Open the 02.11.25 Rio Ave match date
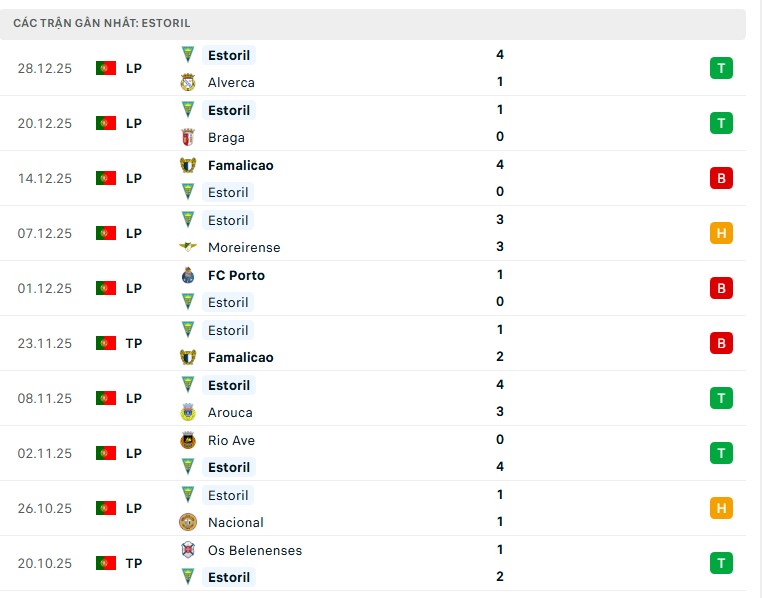The width and height of the screenshot is (762, 598). point(45,453)
